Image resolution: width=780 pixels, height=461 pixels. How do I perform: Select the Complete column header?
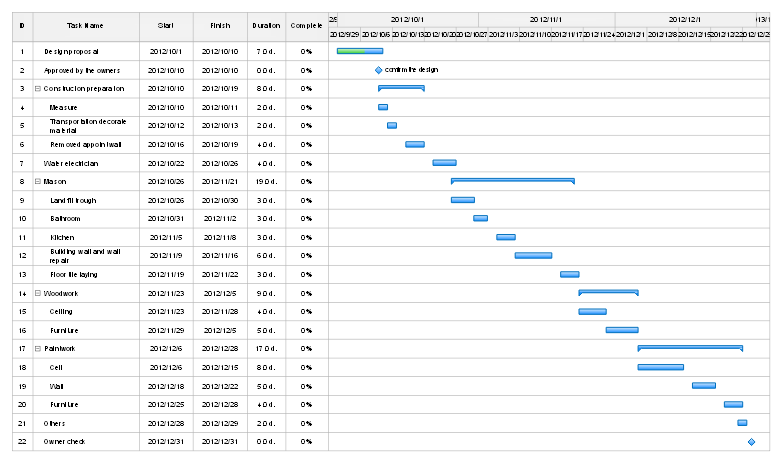point(306,25)
